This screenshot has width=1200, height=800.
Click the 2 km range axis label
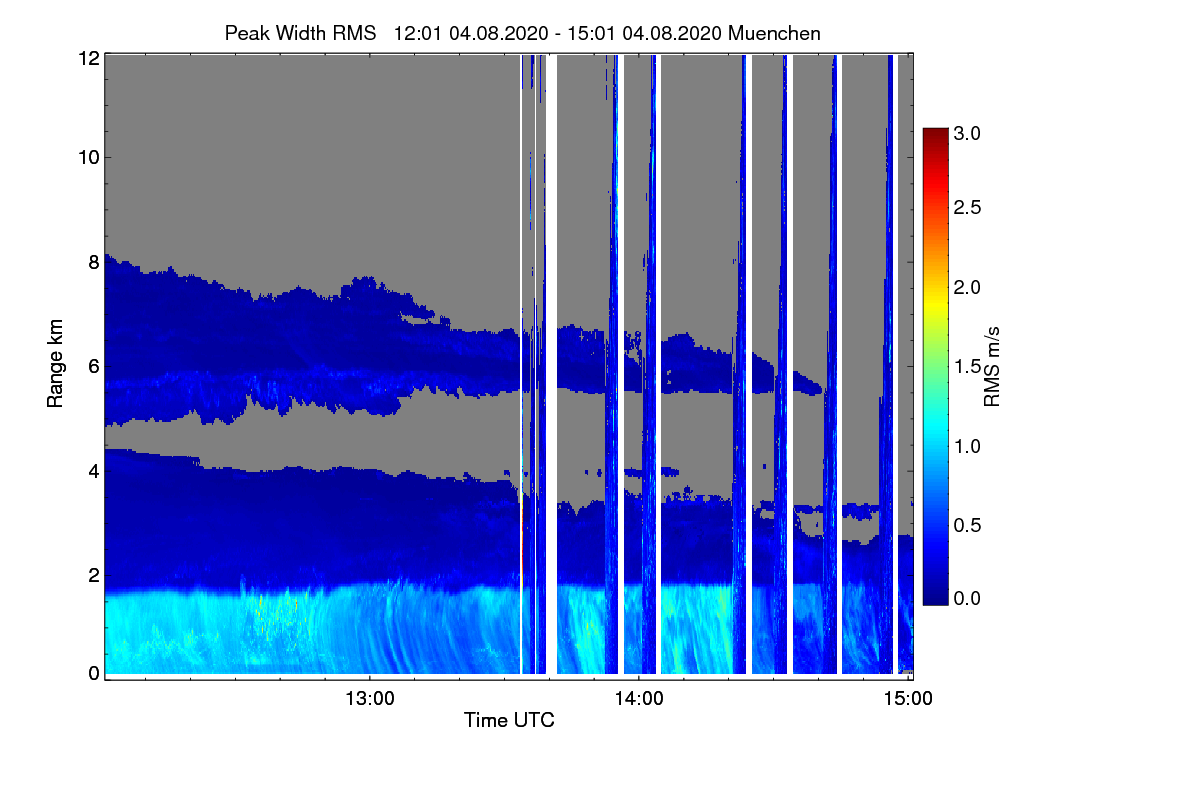(x=94, y=574)
